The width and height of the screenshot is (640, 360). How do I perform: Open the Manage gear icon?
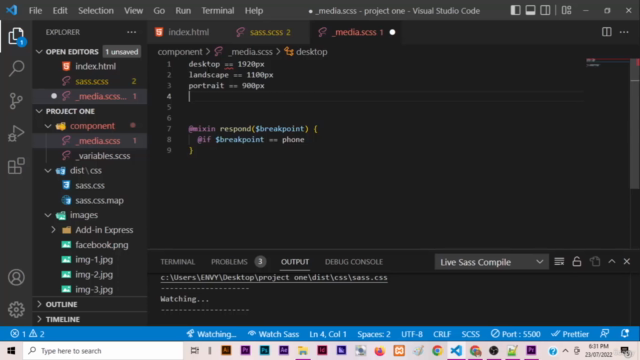pos(16,309)
